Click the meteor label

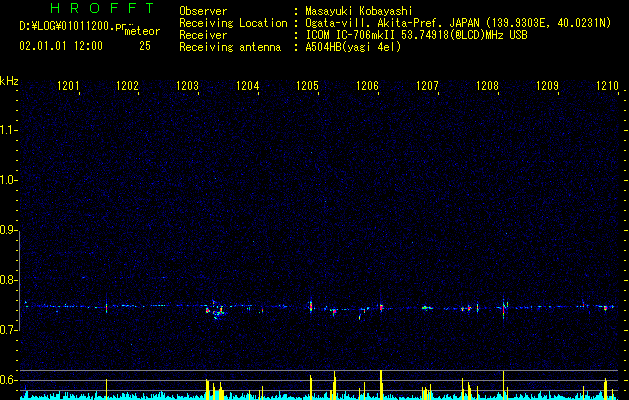point(142,31)
